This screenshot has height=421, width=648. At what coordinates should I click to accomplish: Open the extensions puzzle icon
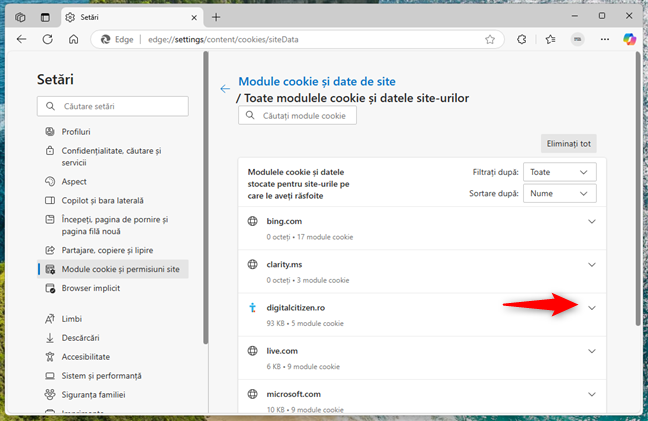(x=522, y=39)
